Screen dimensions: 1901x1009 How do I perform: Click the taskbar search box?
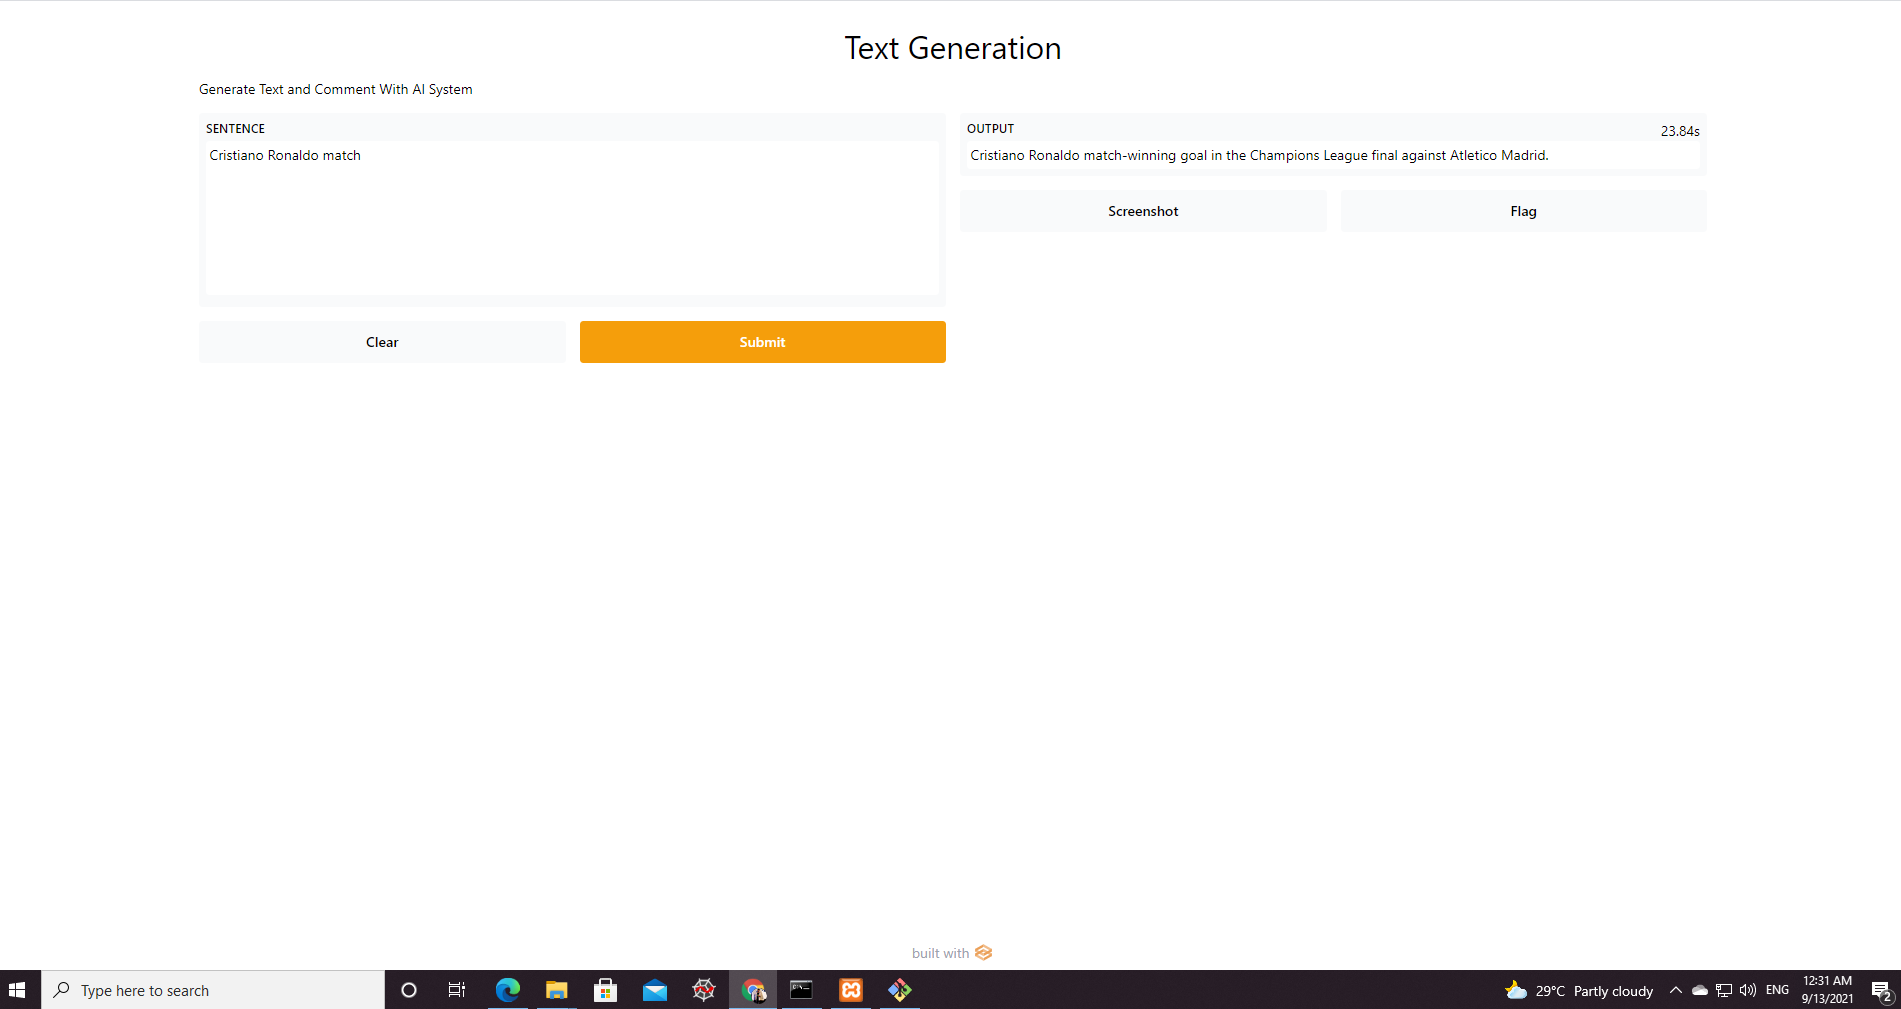[x=213, y=990]
